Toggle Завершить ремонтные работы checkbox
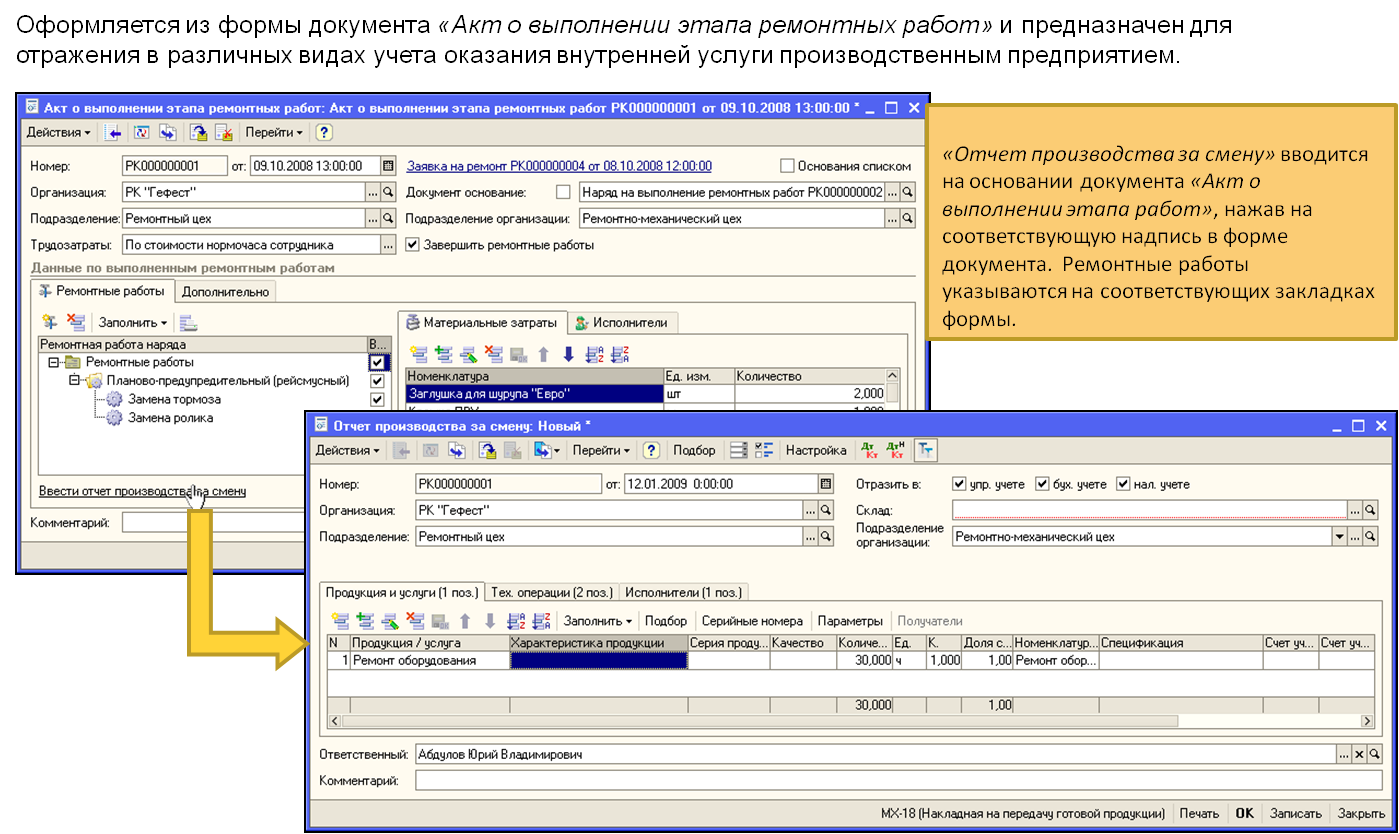 pyautogui.click(x=413, y=244)
